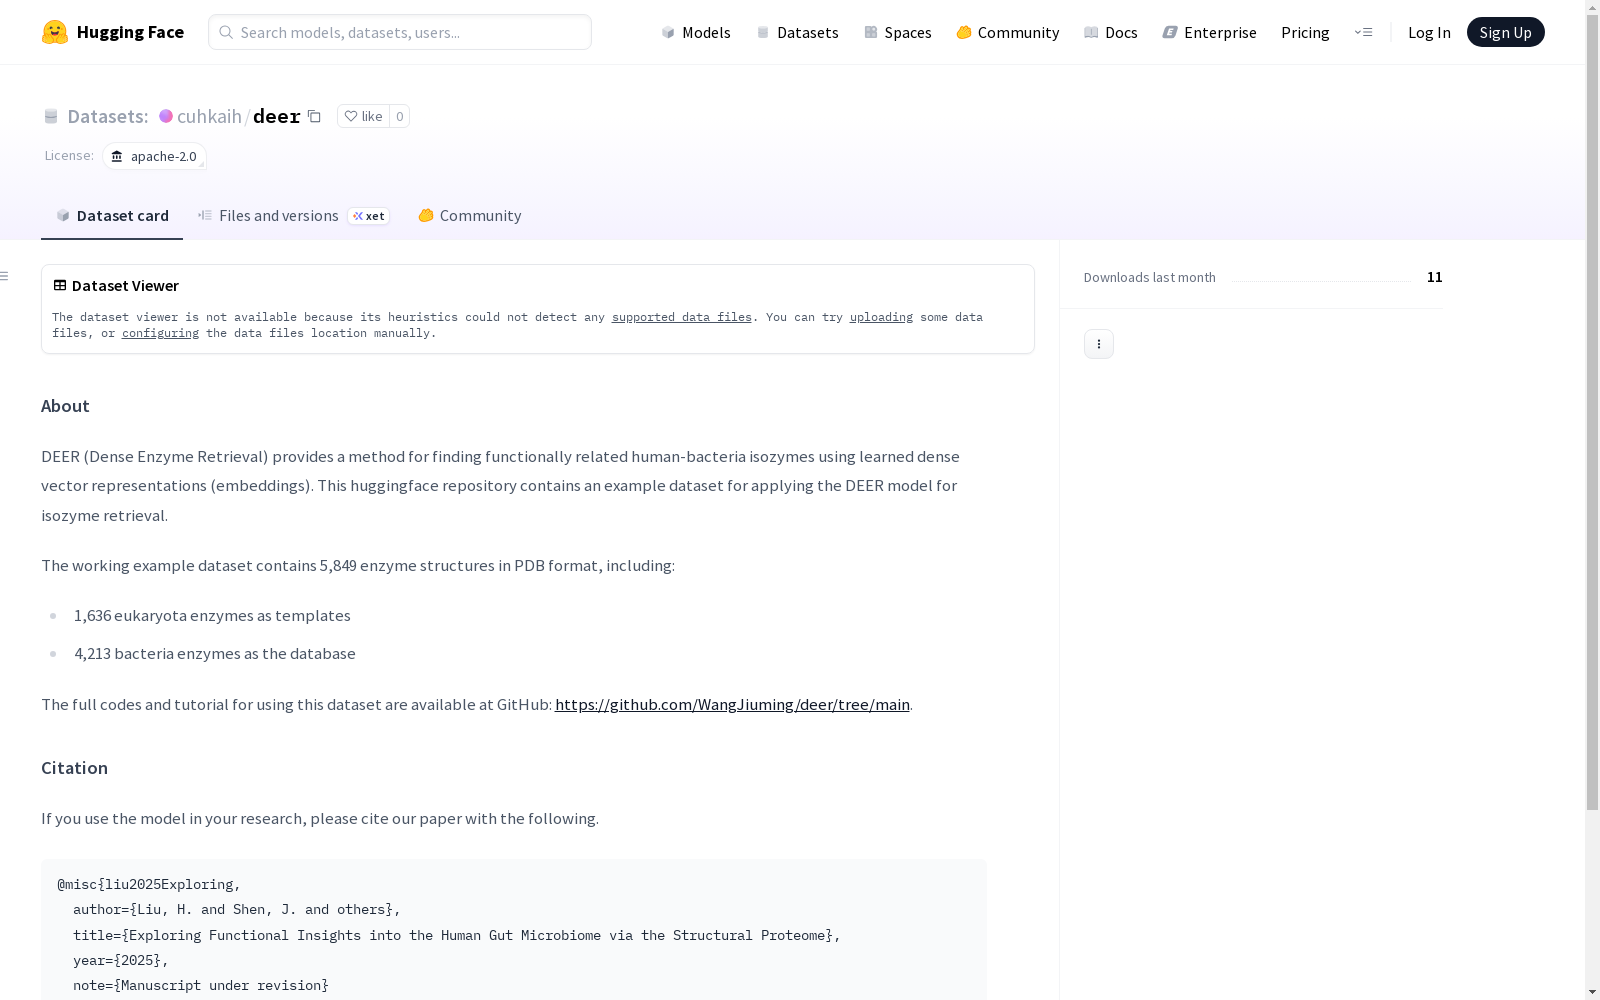This screenshot has height=1000, width=1600.
Task: Click the Datasets breadcrumb database icon
Action: click(51, 116)
